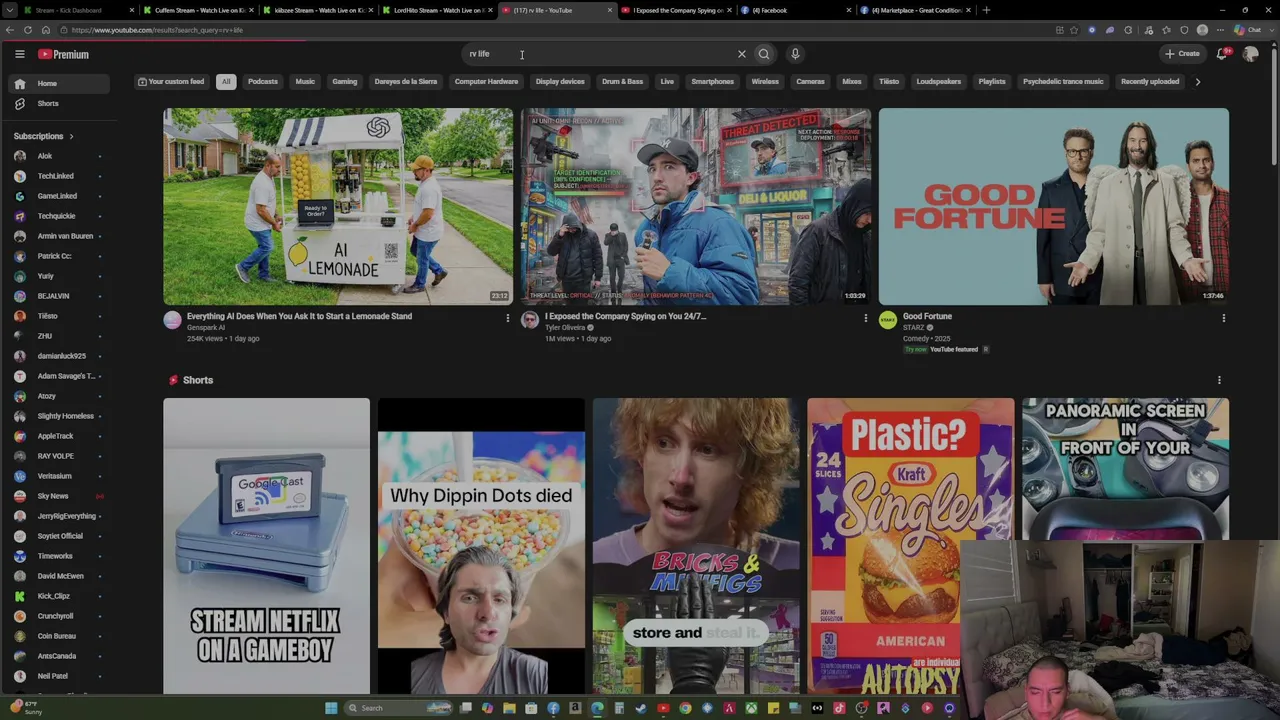Select the Drum & Bass filter chip
The width and height of the screenshot is (1280, 720).
coord(622,82)
